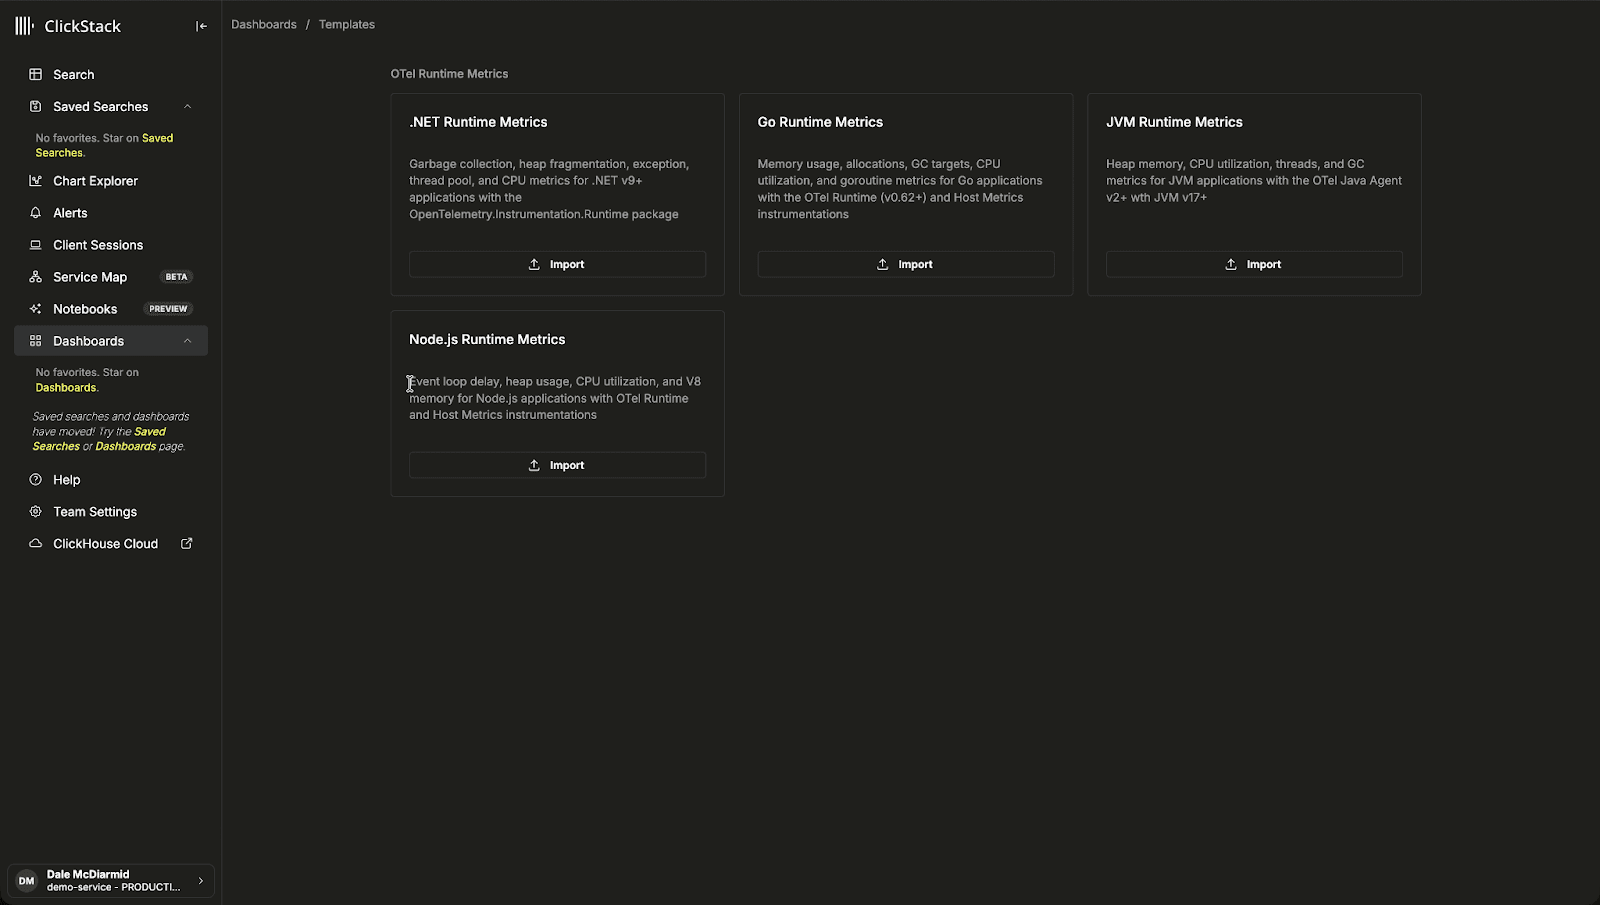
Task: Select the Templates breadcrumb item
Action: click(x=346, y=24)
